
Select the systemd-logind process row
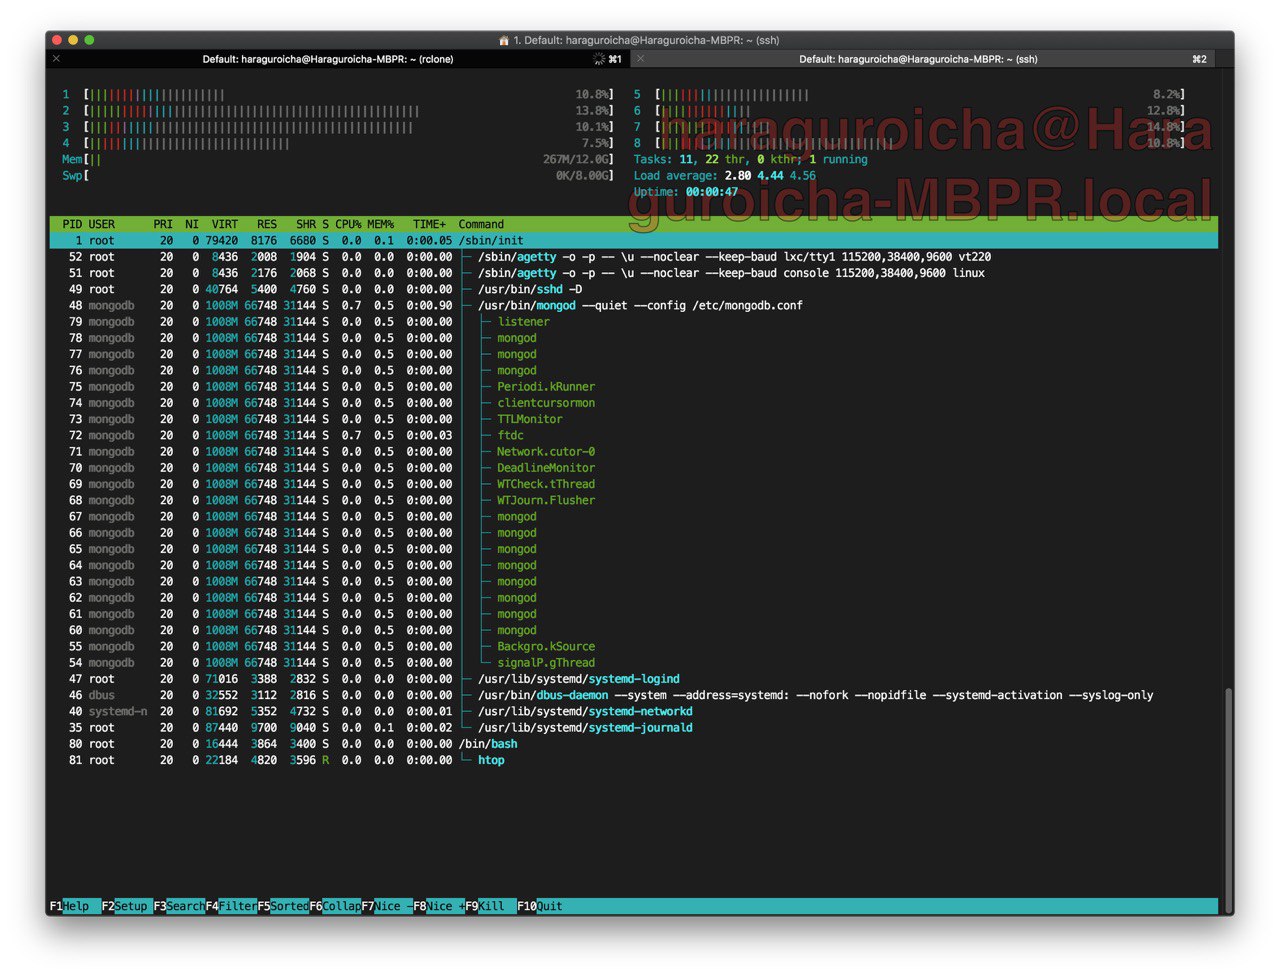(634, 679)
